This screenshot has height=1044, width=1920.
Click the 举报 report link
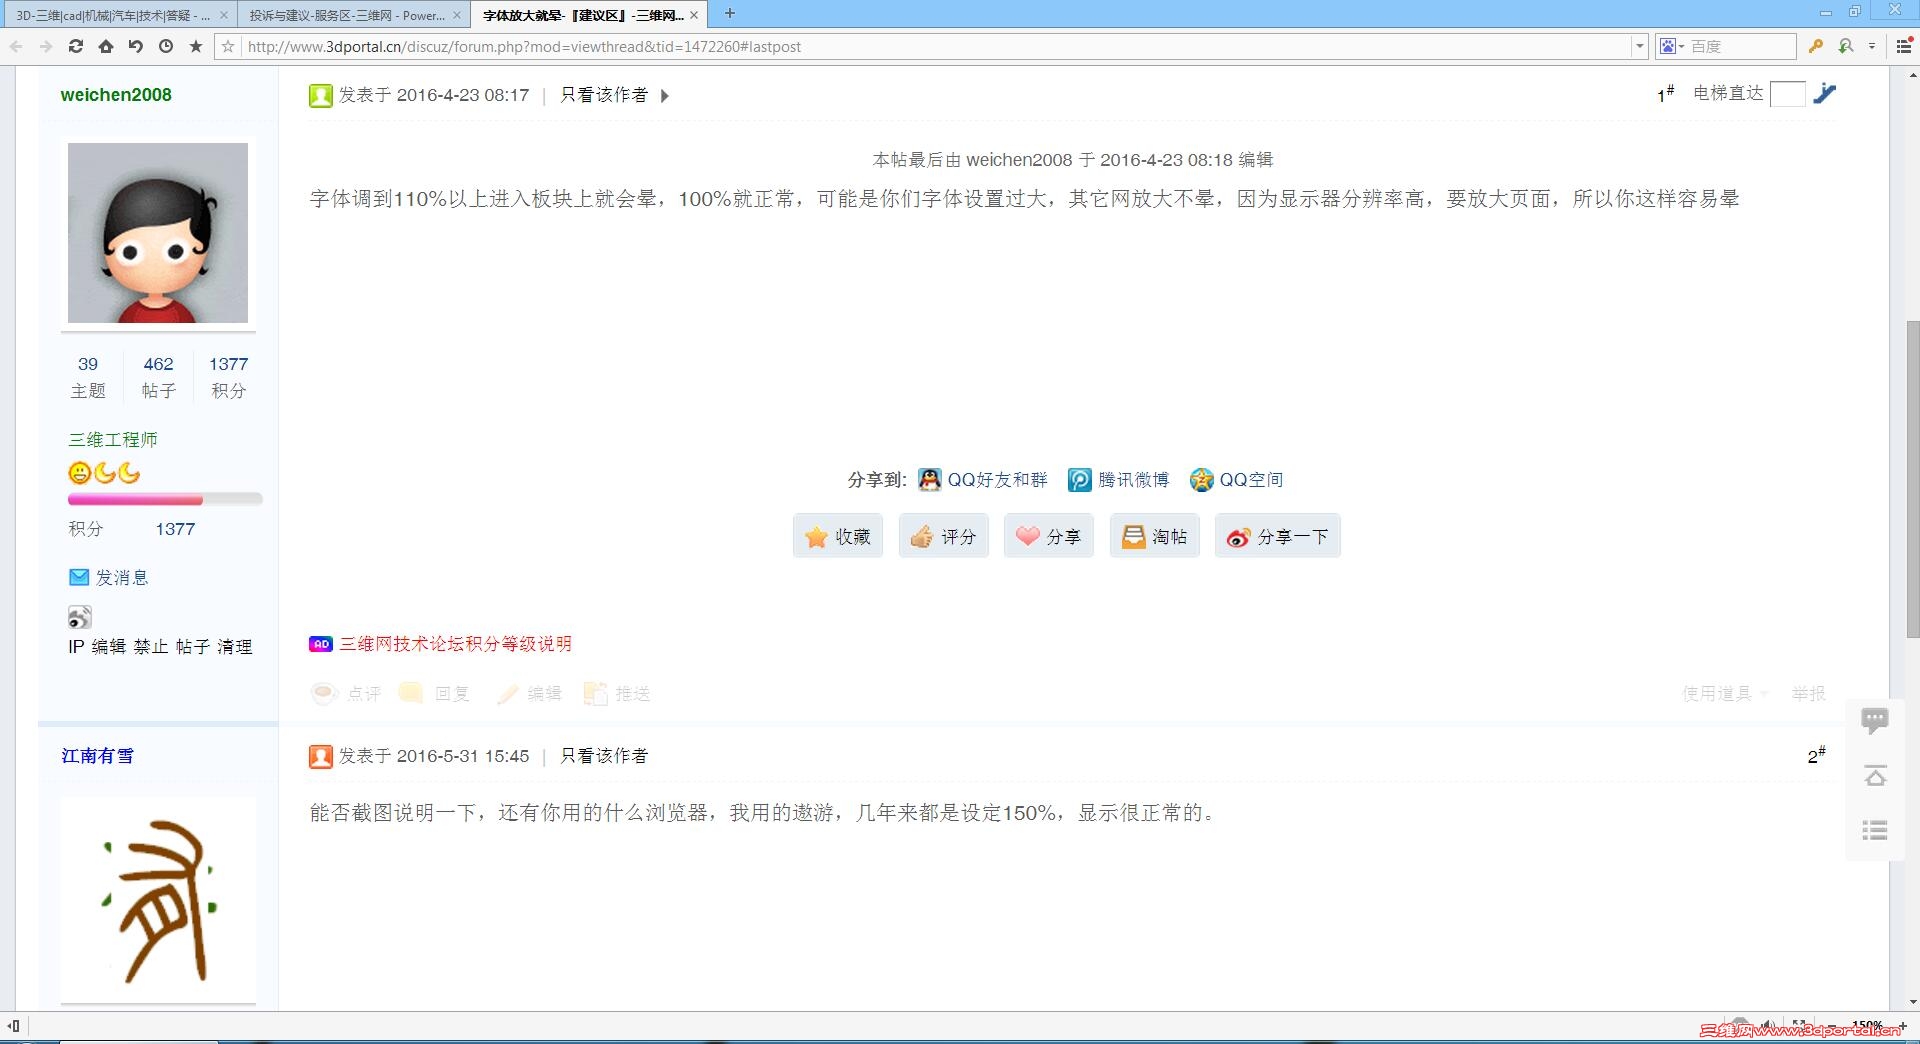(x=1808, y=693)
